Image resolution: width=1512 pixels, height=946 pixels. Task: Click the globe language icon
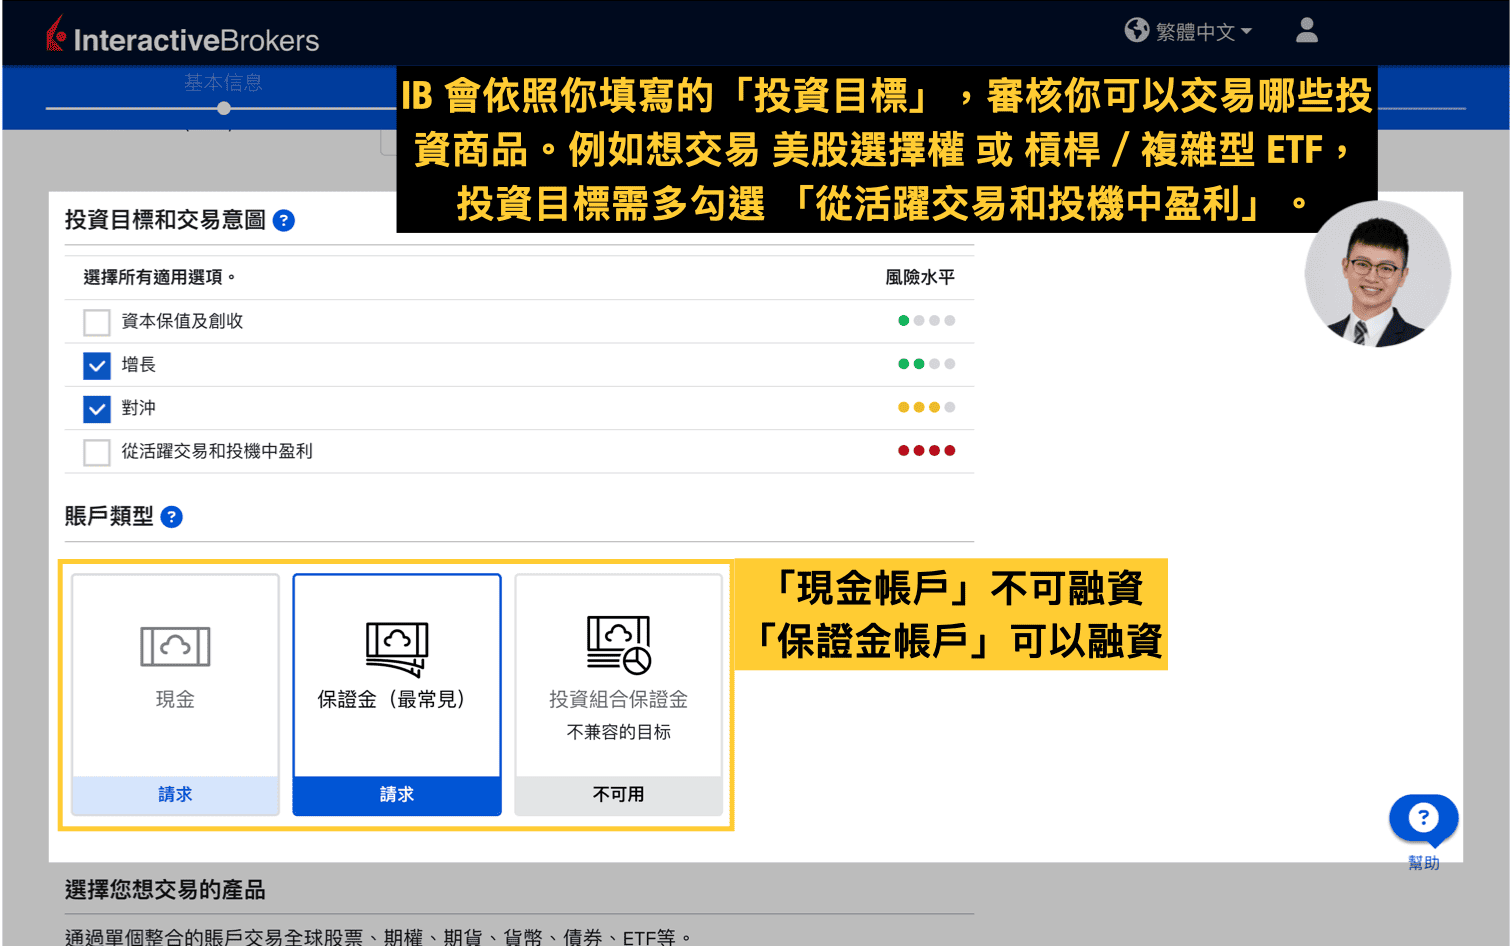(1137, 30)
